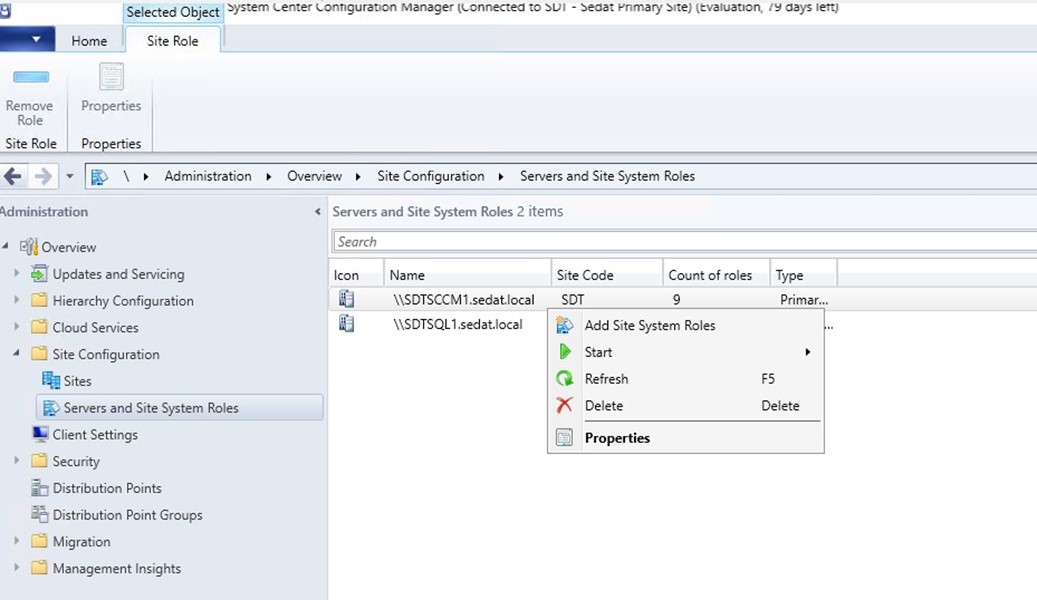Sort by the Name column header
This screenshot has height=600, width=1037.
pyautogui.click(x=468, y=275)
